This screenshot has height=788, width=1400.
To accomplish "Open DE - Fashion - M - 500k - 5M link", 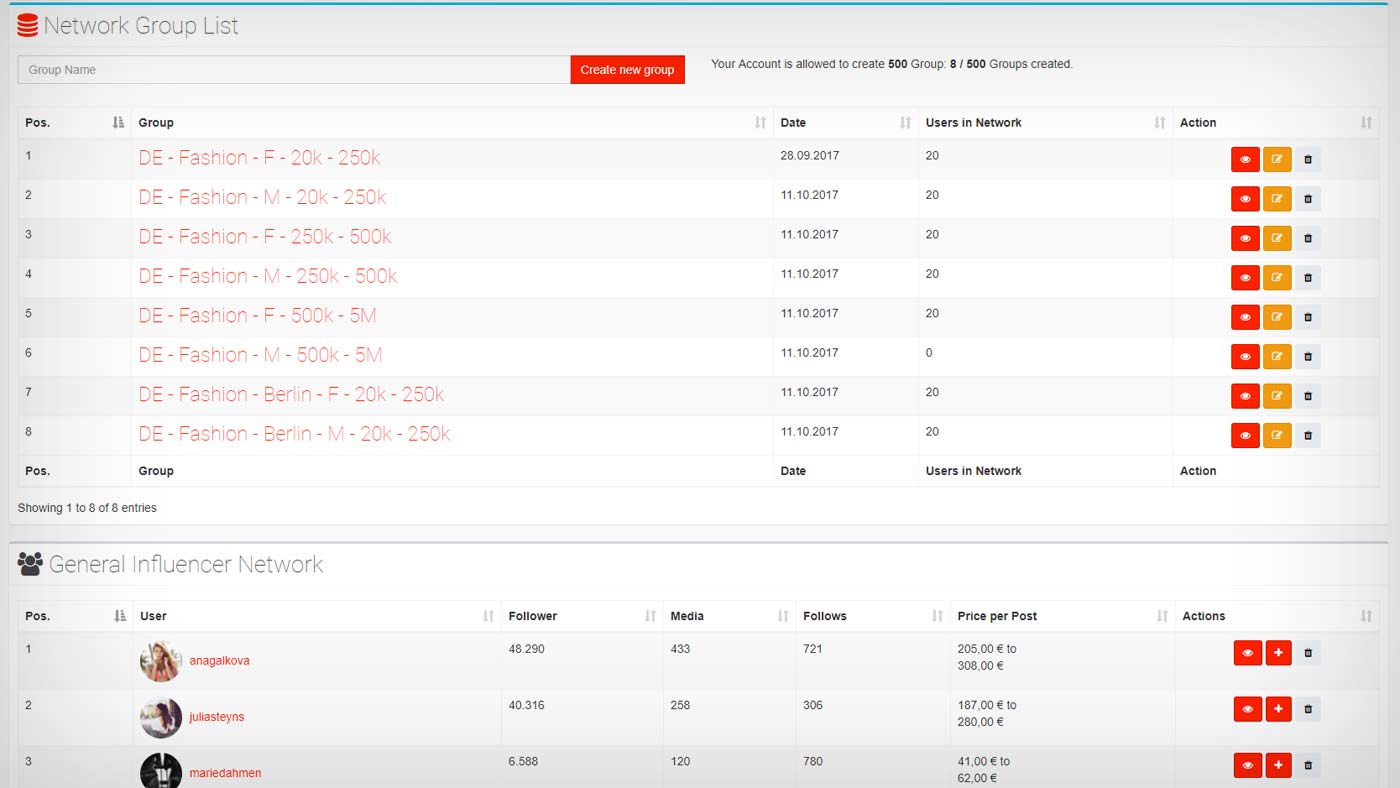I will [x=260, y=355].
